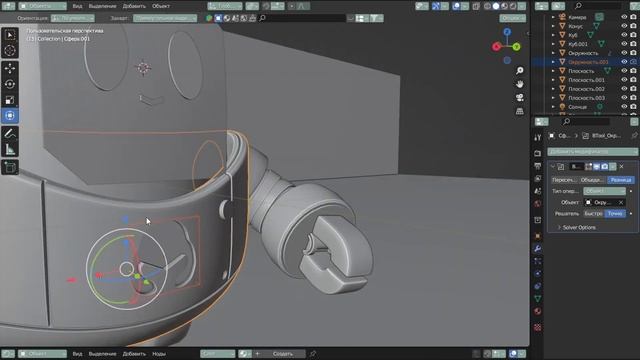Open the Scene properties tab icon
The width and height of the screenshot is (640, 360).
coord(538,191)
